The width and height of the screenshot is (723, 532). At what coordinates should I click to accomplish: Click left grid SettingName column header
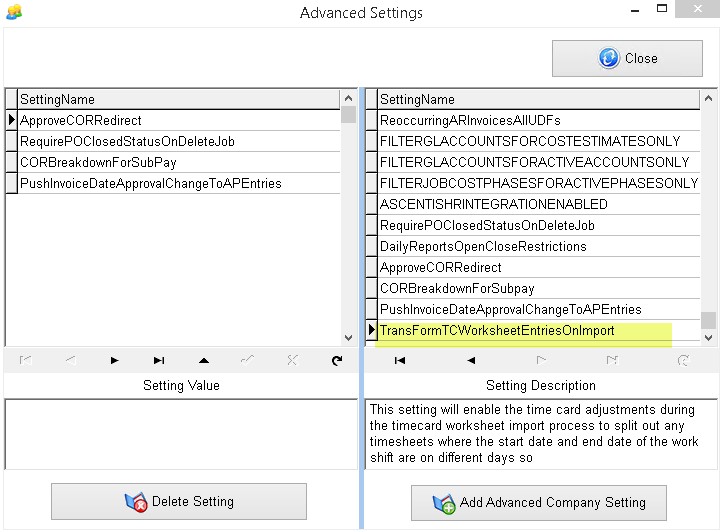[x=179, y=99]
